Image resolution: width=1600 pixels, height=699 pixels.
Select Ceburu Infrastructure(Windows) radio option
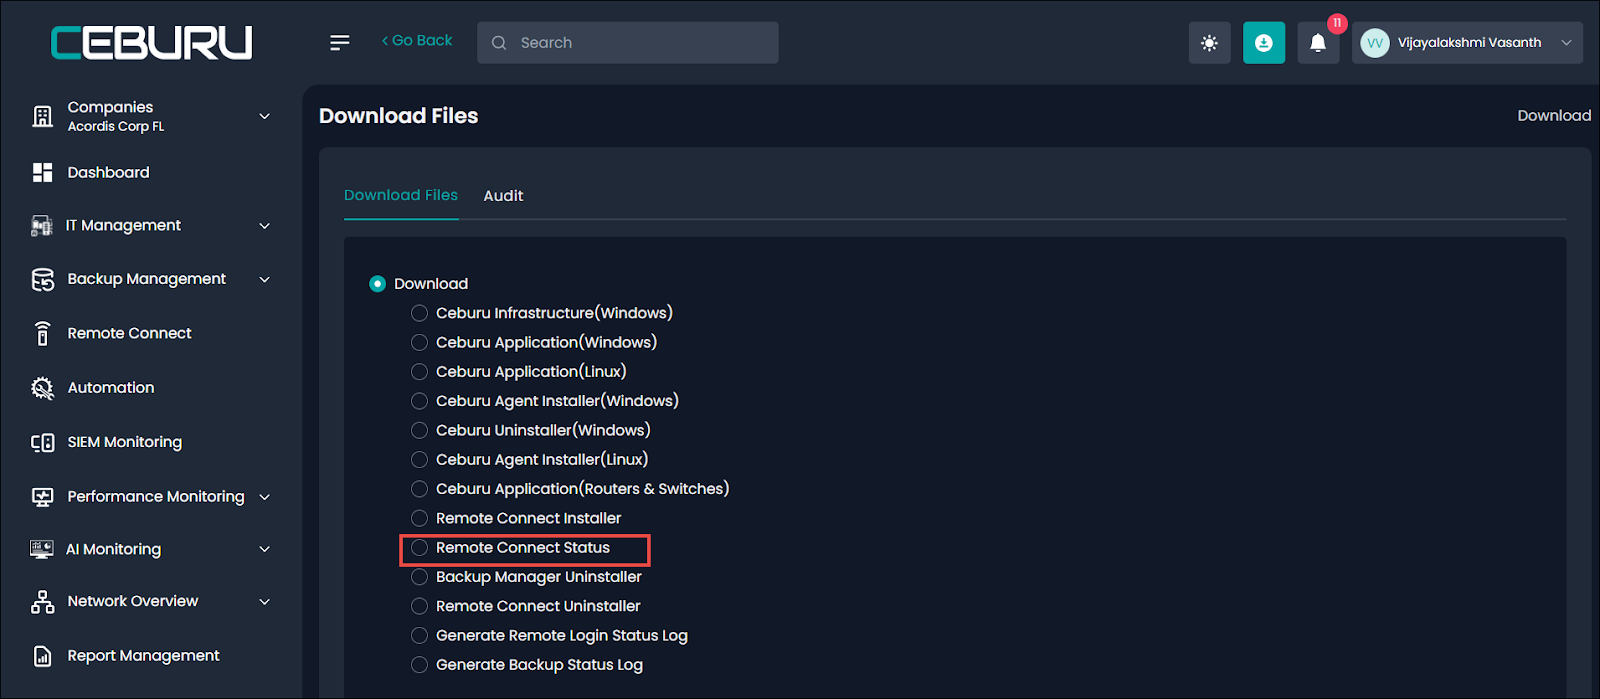click(x=419, y=313)
